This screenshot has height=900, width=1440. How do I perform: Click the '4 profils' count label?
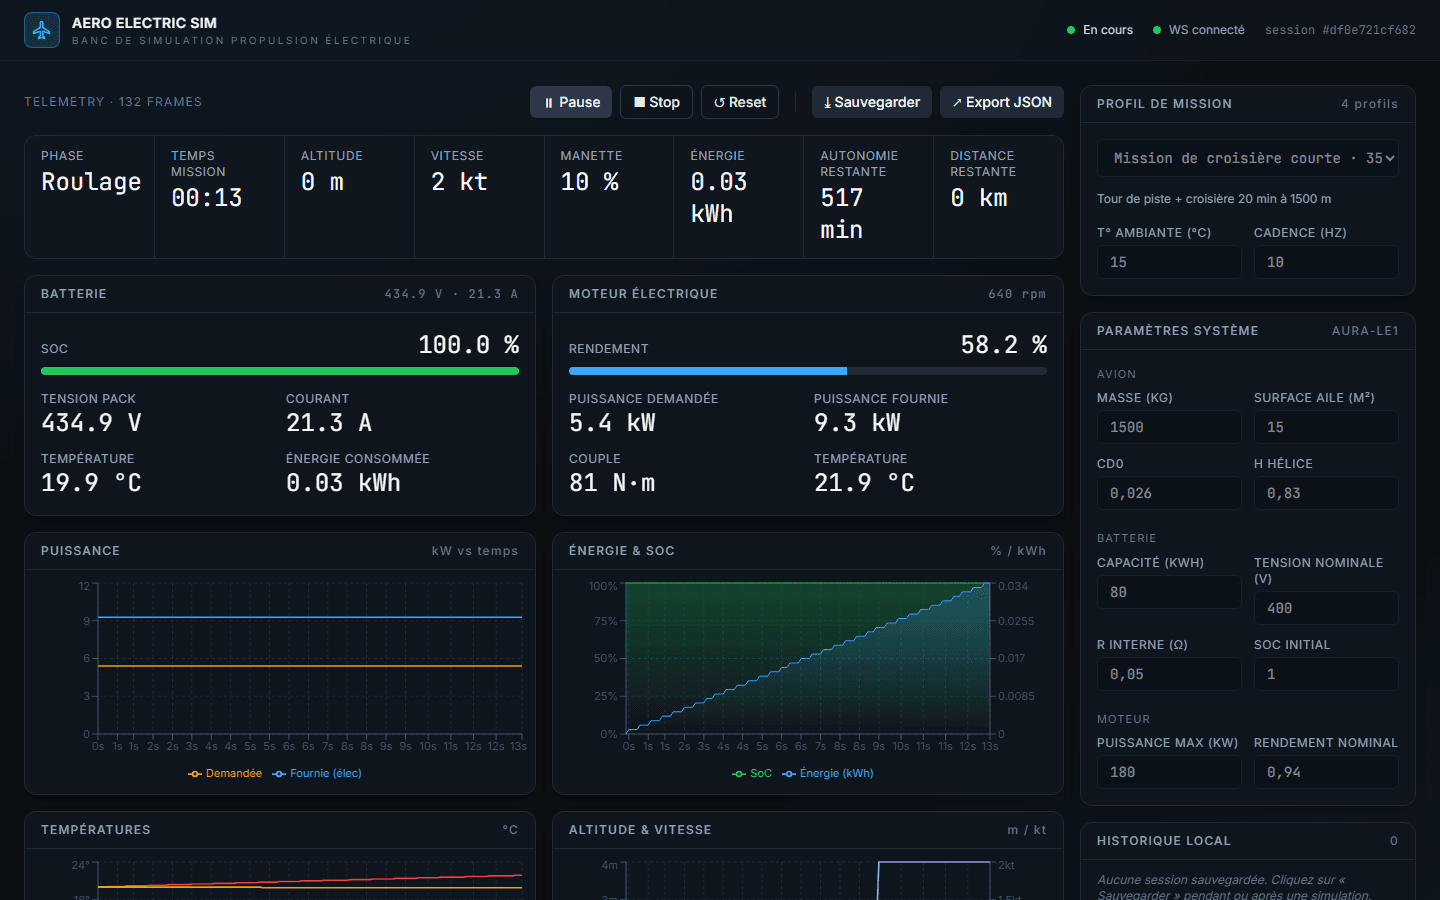click(1370, 104)
